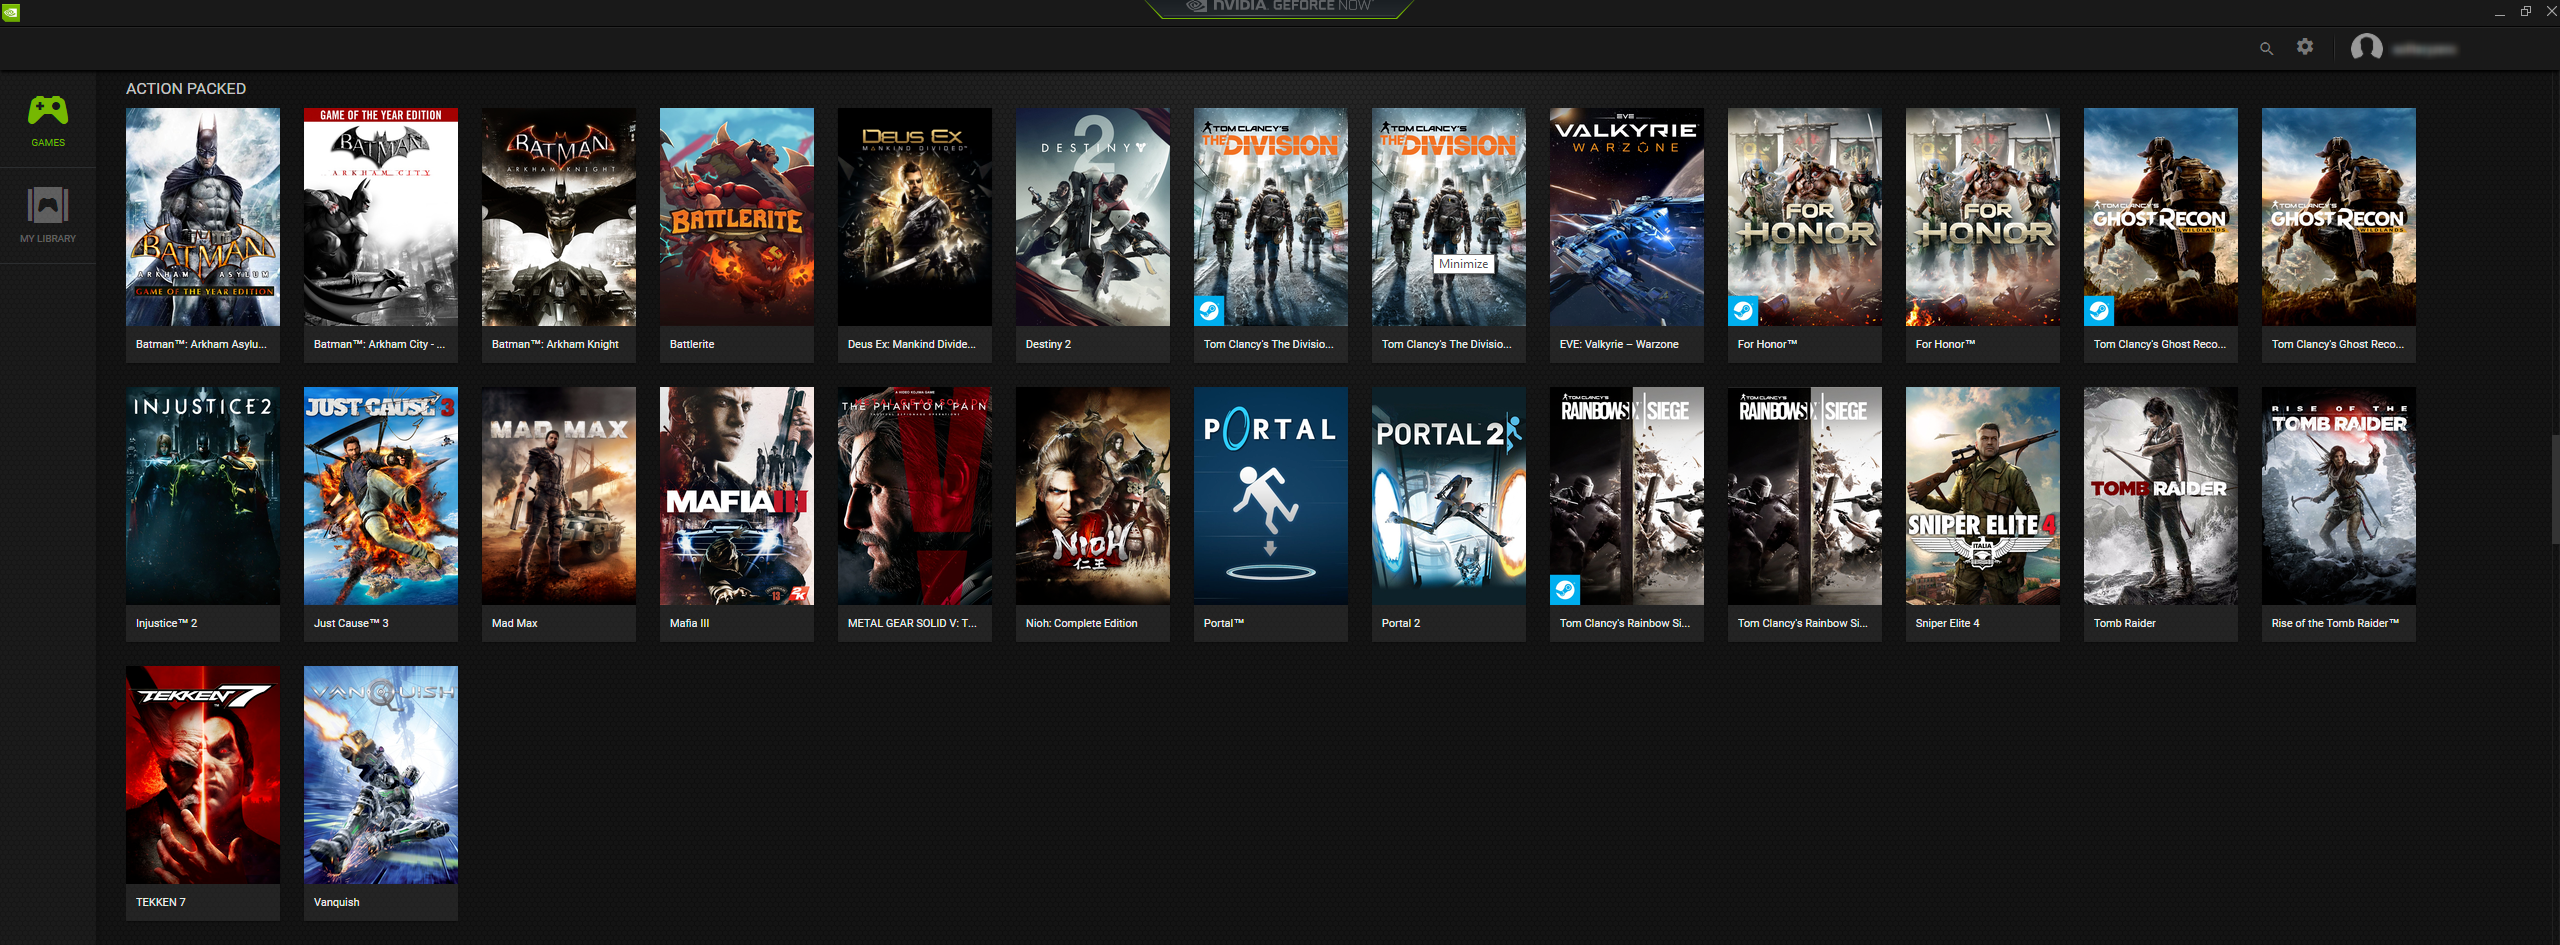Open the user account avatar
The image size is (2560, 945).
click(2366, 47)
